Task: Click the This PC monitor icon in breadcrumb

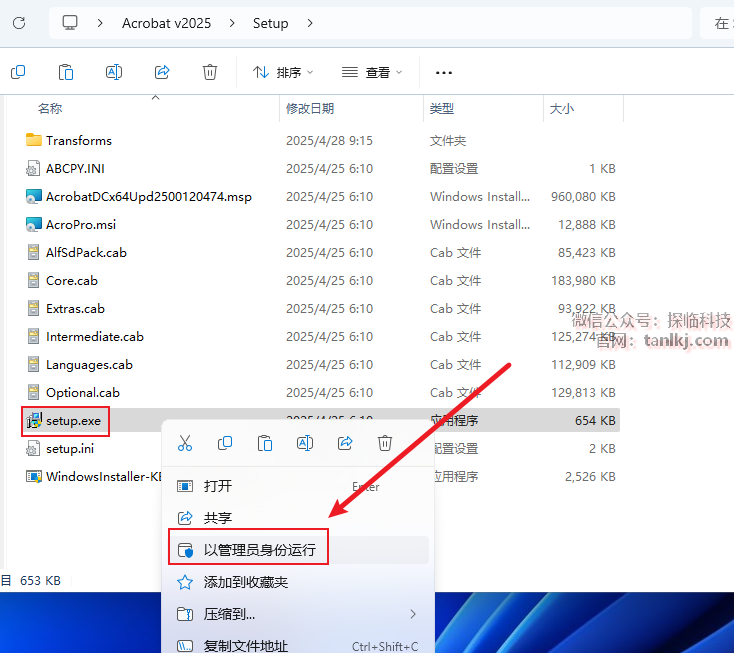Action: tap(70, 22)
